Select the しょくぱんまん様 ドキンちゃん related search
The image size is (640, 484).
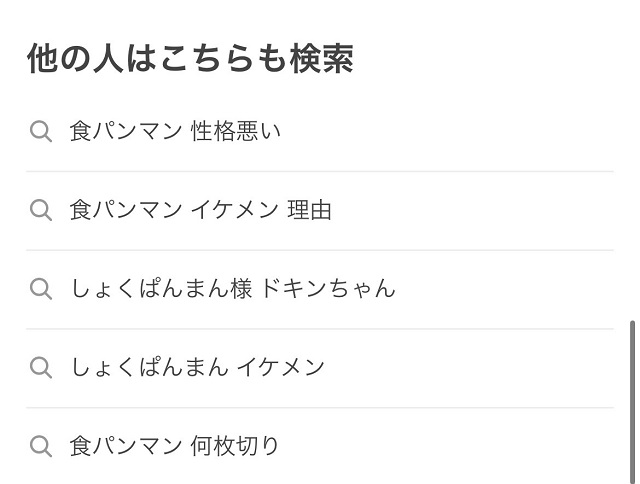[x=232, y=289]
